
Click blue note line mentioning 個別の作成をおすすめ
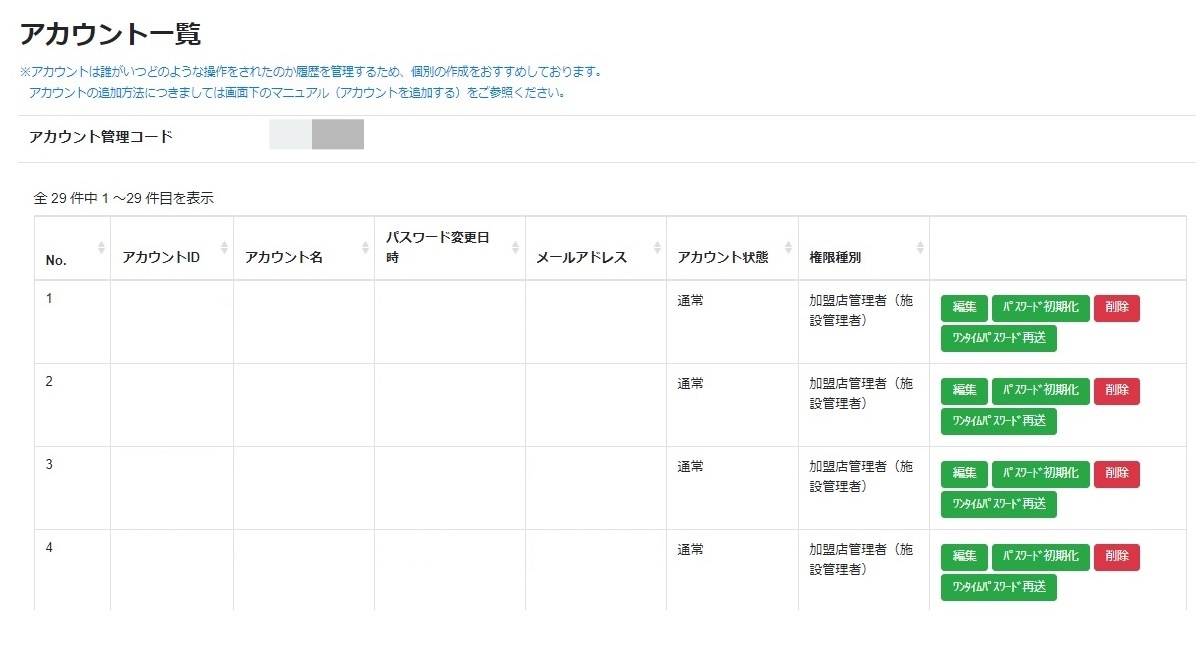point(313,72)
